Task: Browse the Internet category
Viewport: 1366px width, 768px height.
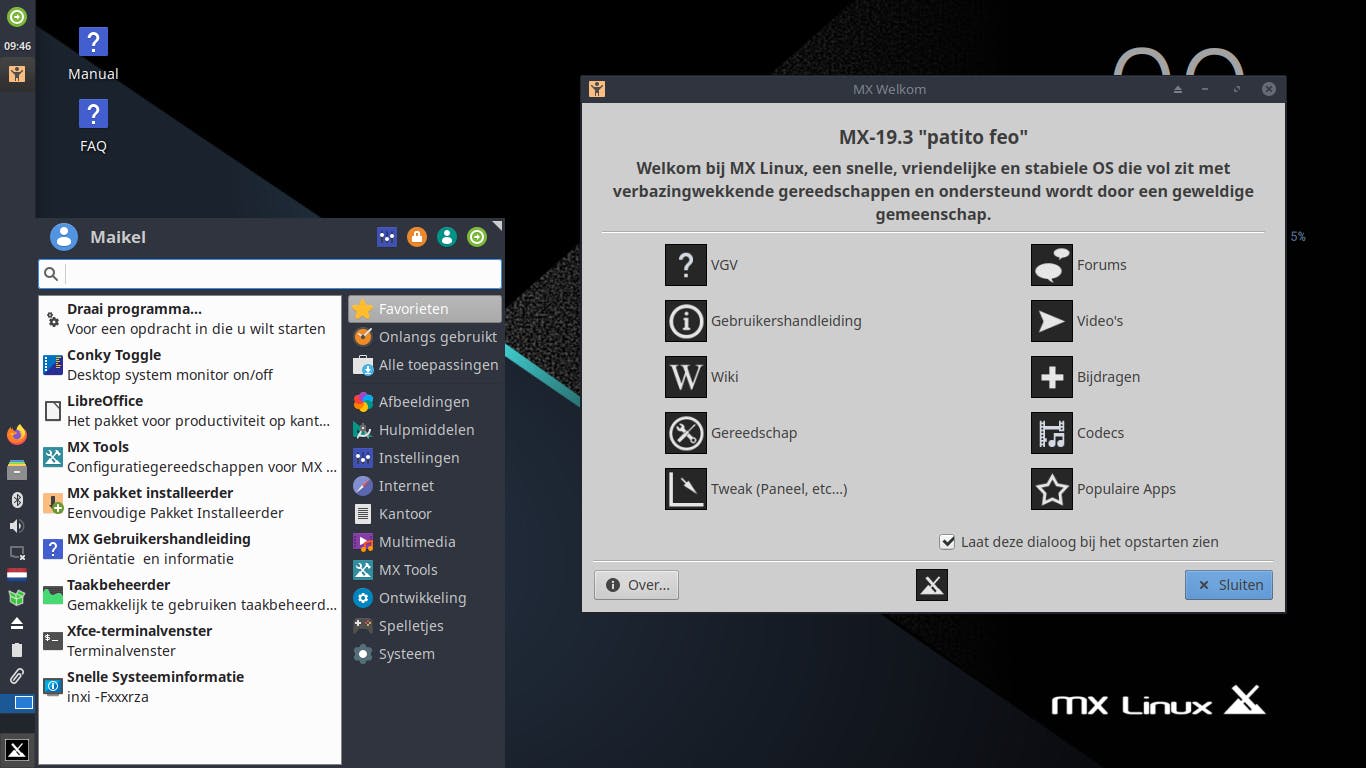Action: (425, 486)
